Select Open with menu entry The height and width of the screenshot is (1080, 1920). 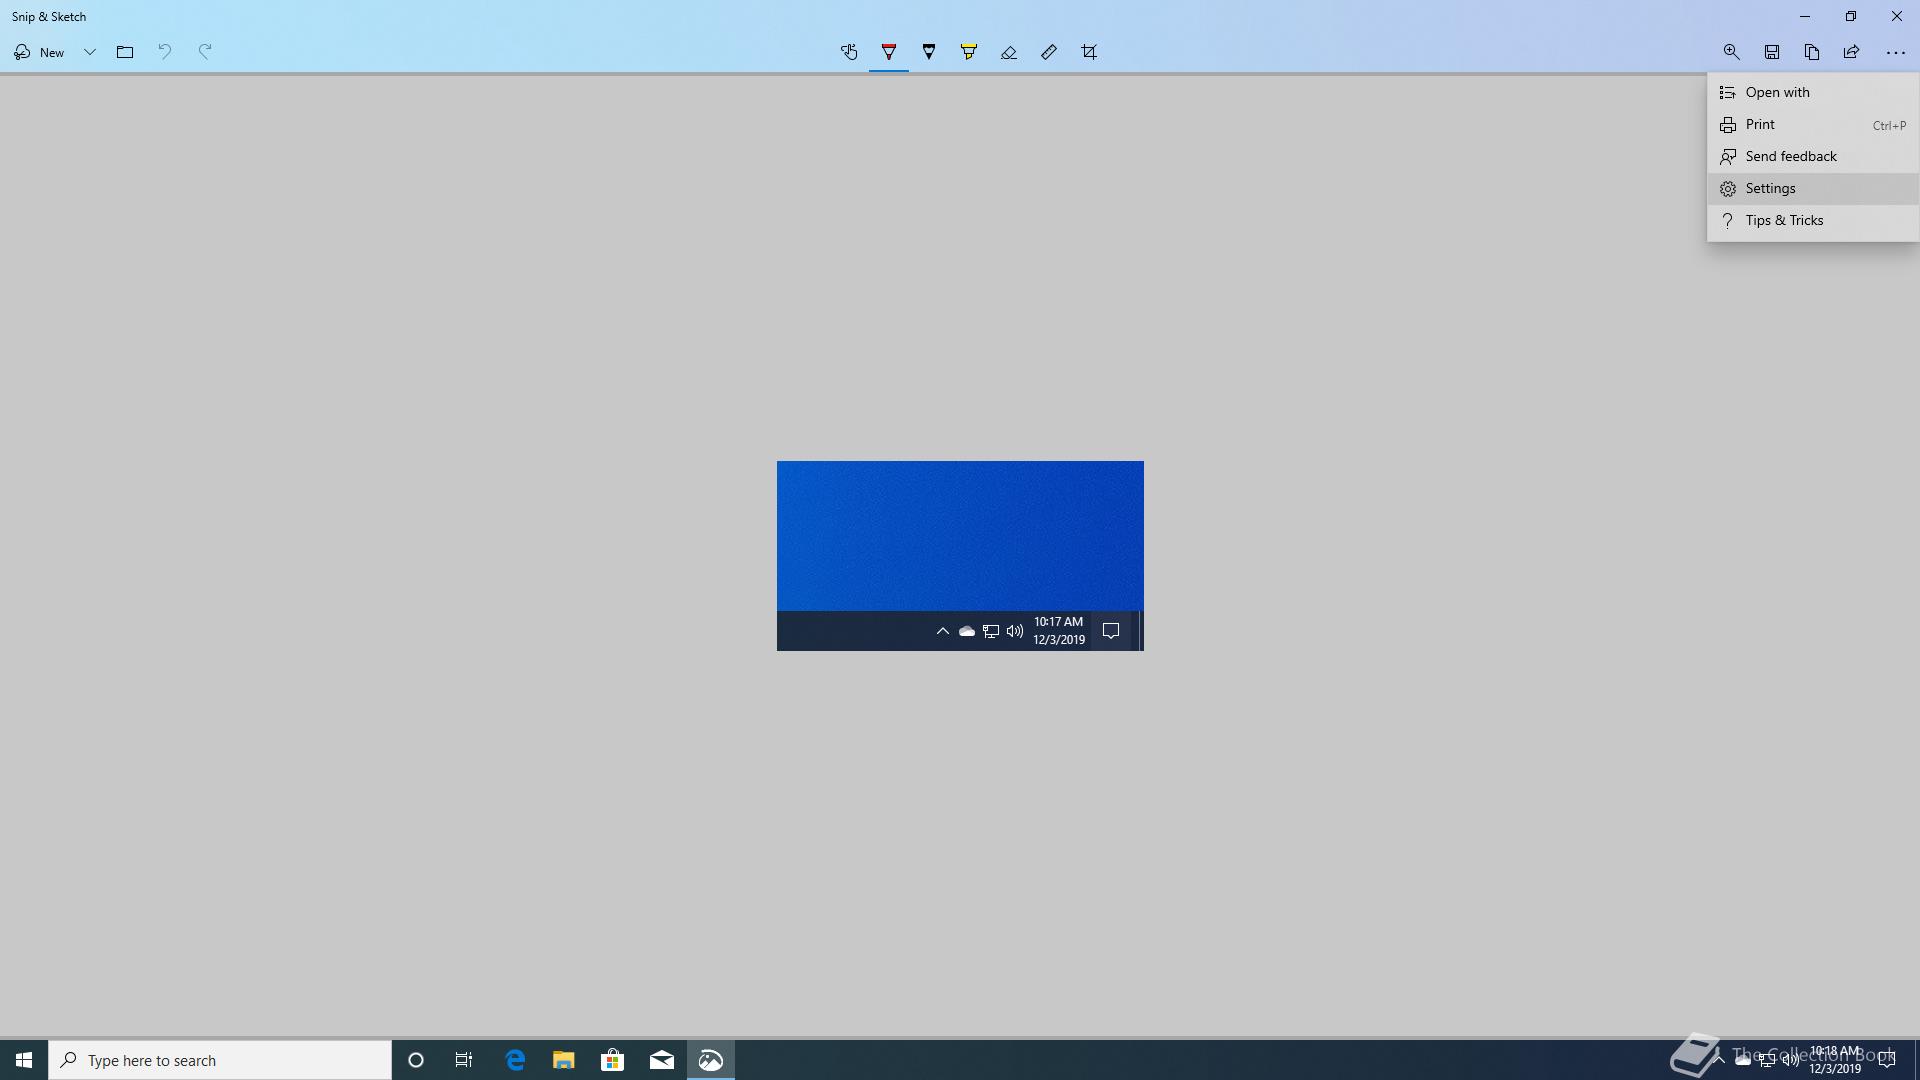tap(1777, 92)
